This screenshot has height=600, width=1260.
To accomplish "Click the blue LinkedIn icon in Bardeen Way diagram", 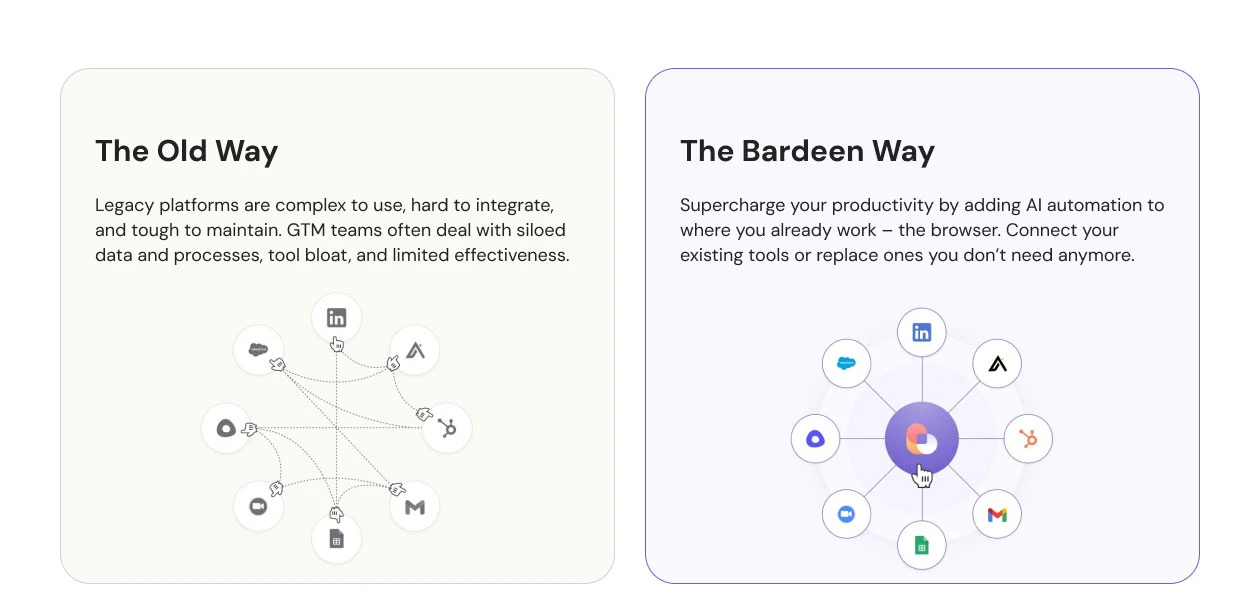I will click(921, 332).
